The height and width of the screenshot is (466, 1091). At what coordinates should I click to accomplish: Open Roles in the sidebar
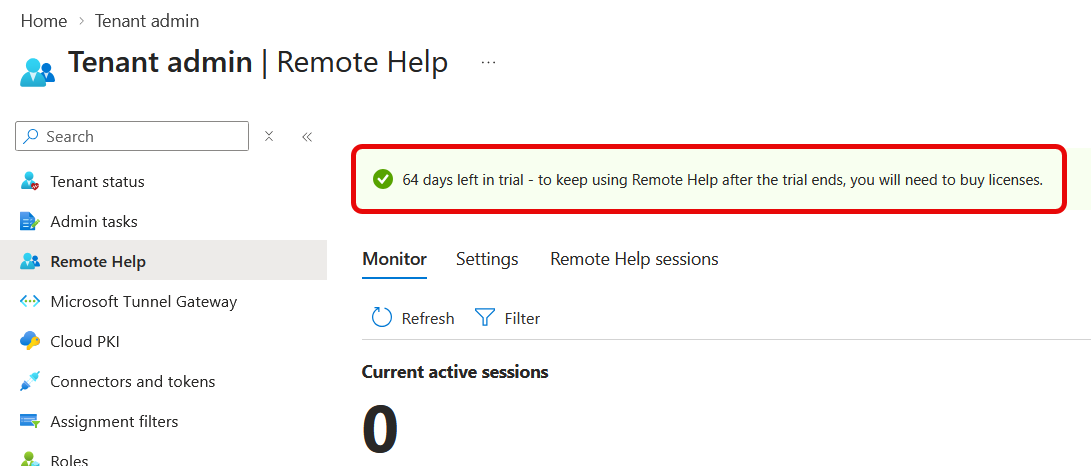[70, 460]
